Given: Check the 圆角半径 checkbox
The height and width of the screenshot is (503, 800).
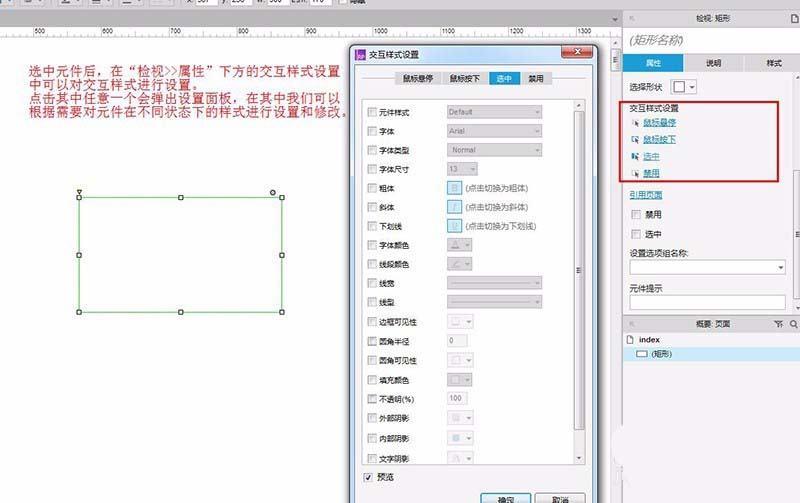Looking at the screenshot, I should click(x=372, y=341).
